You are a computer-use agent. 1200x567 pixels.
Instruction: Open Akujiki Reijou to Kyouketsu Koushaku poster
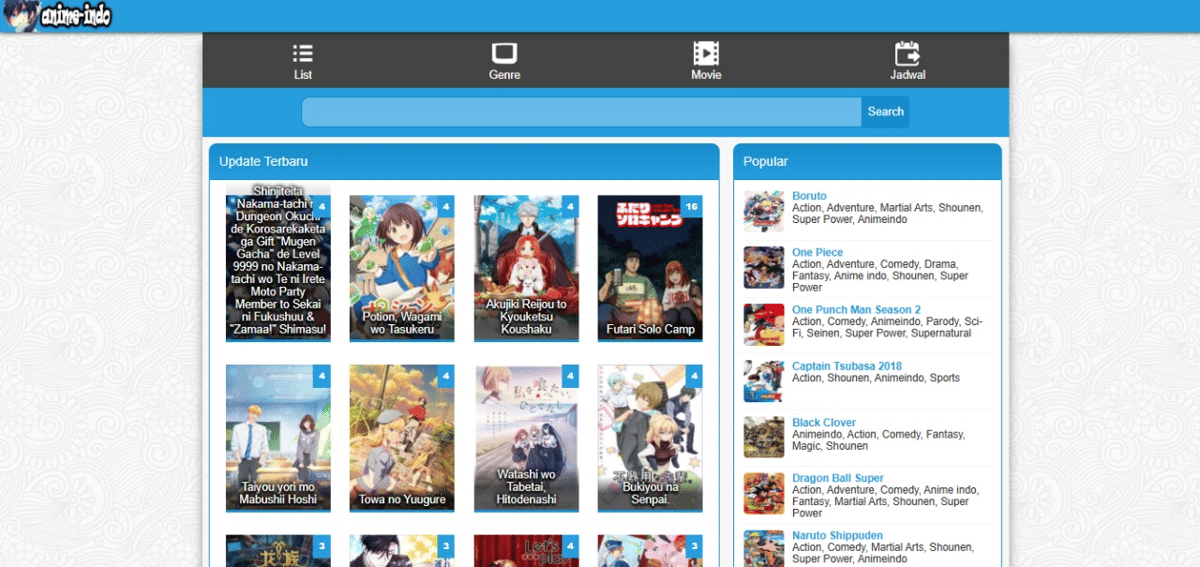point(526,267)
